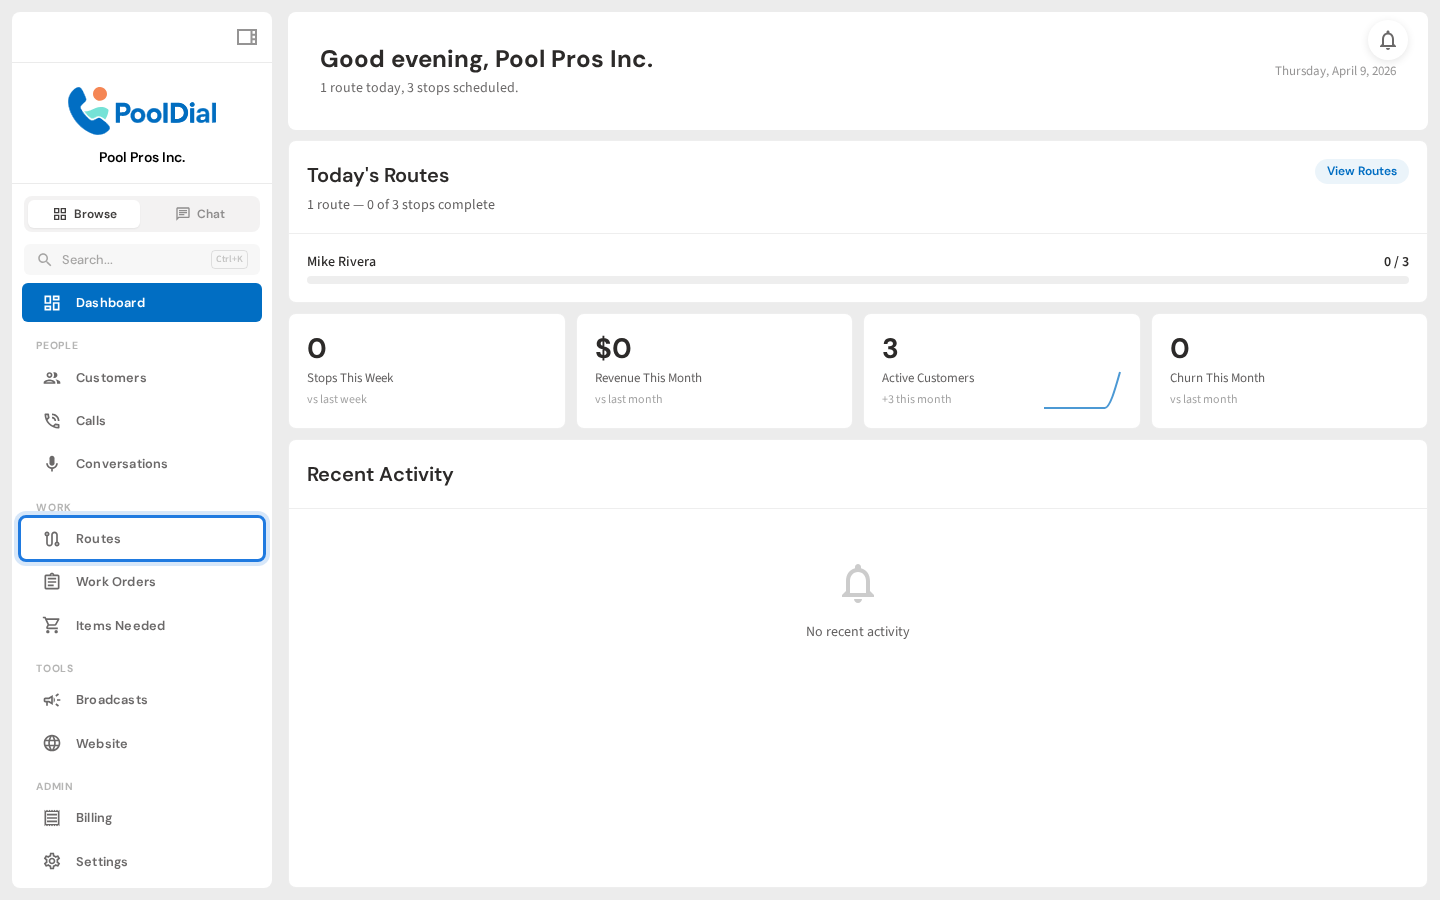Click the PoolDial logo
The image size is (1440, 900).
[x=142, y=110]
